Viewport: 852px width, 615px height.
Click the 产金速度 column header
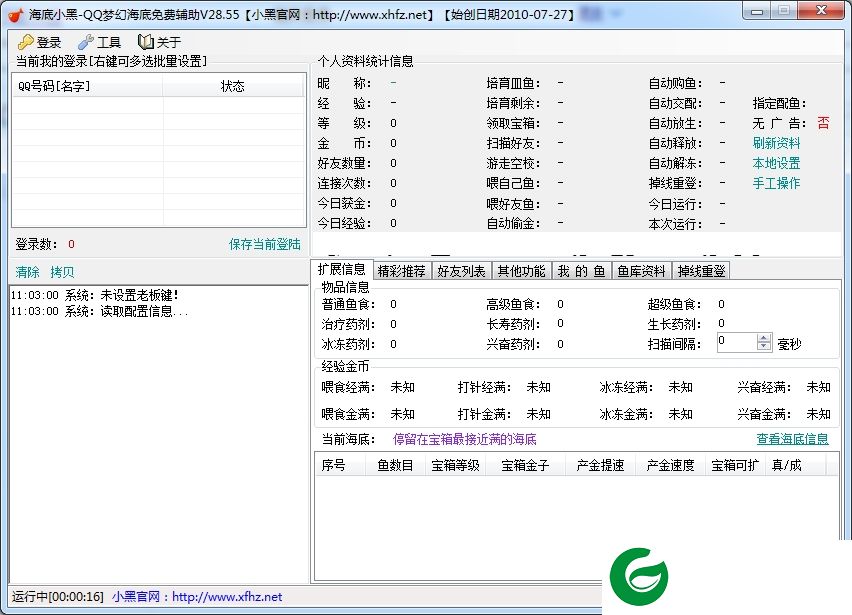point(671,465)
